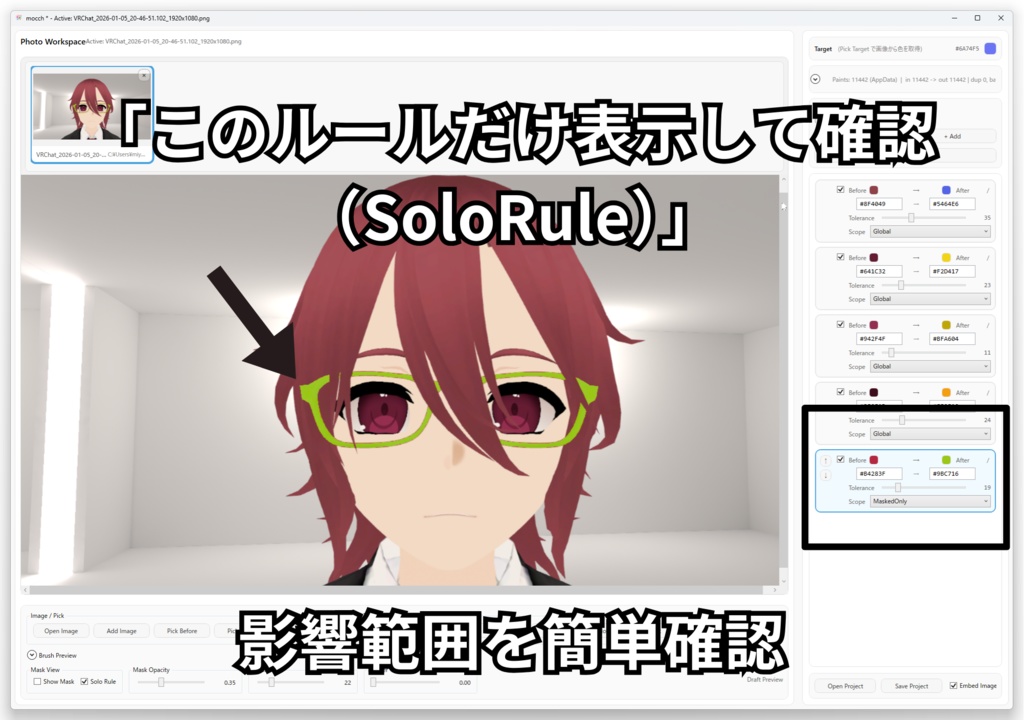Click edit slash icon of rule #8F4049
1024x720 pixels.
point(987,190)
